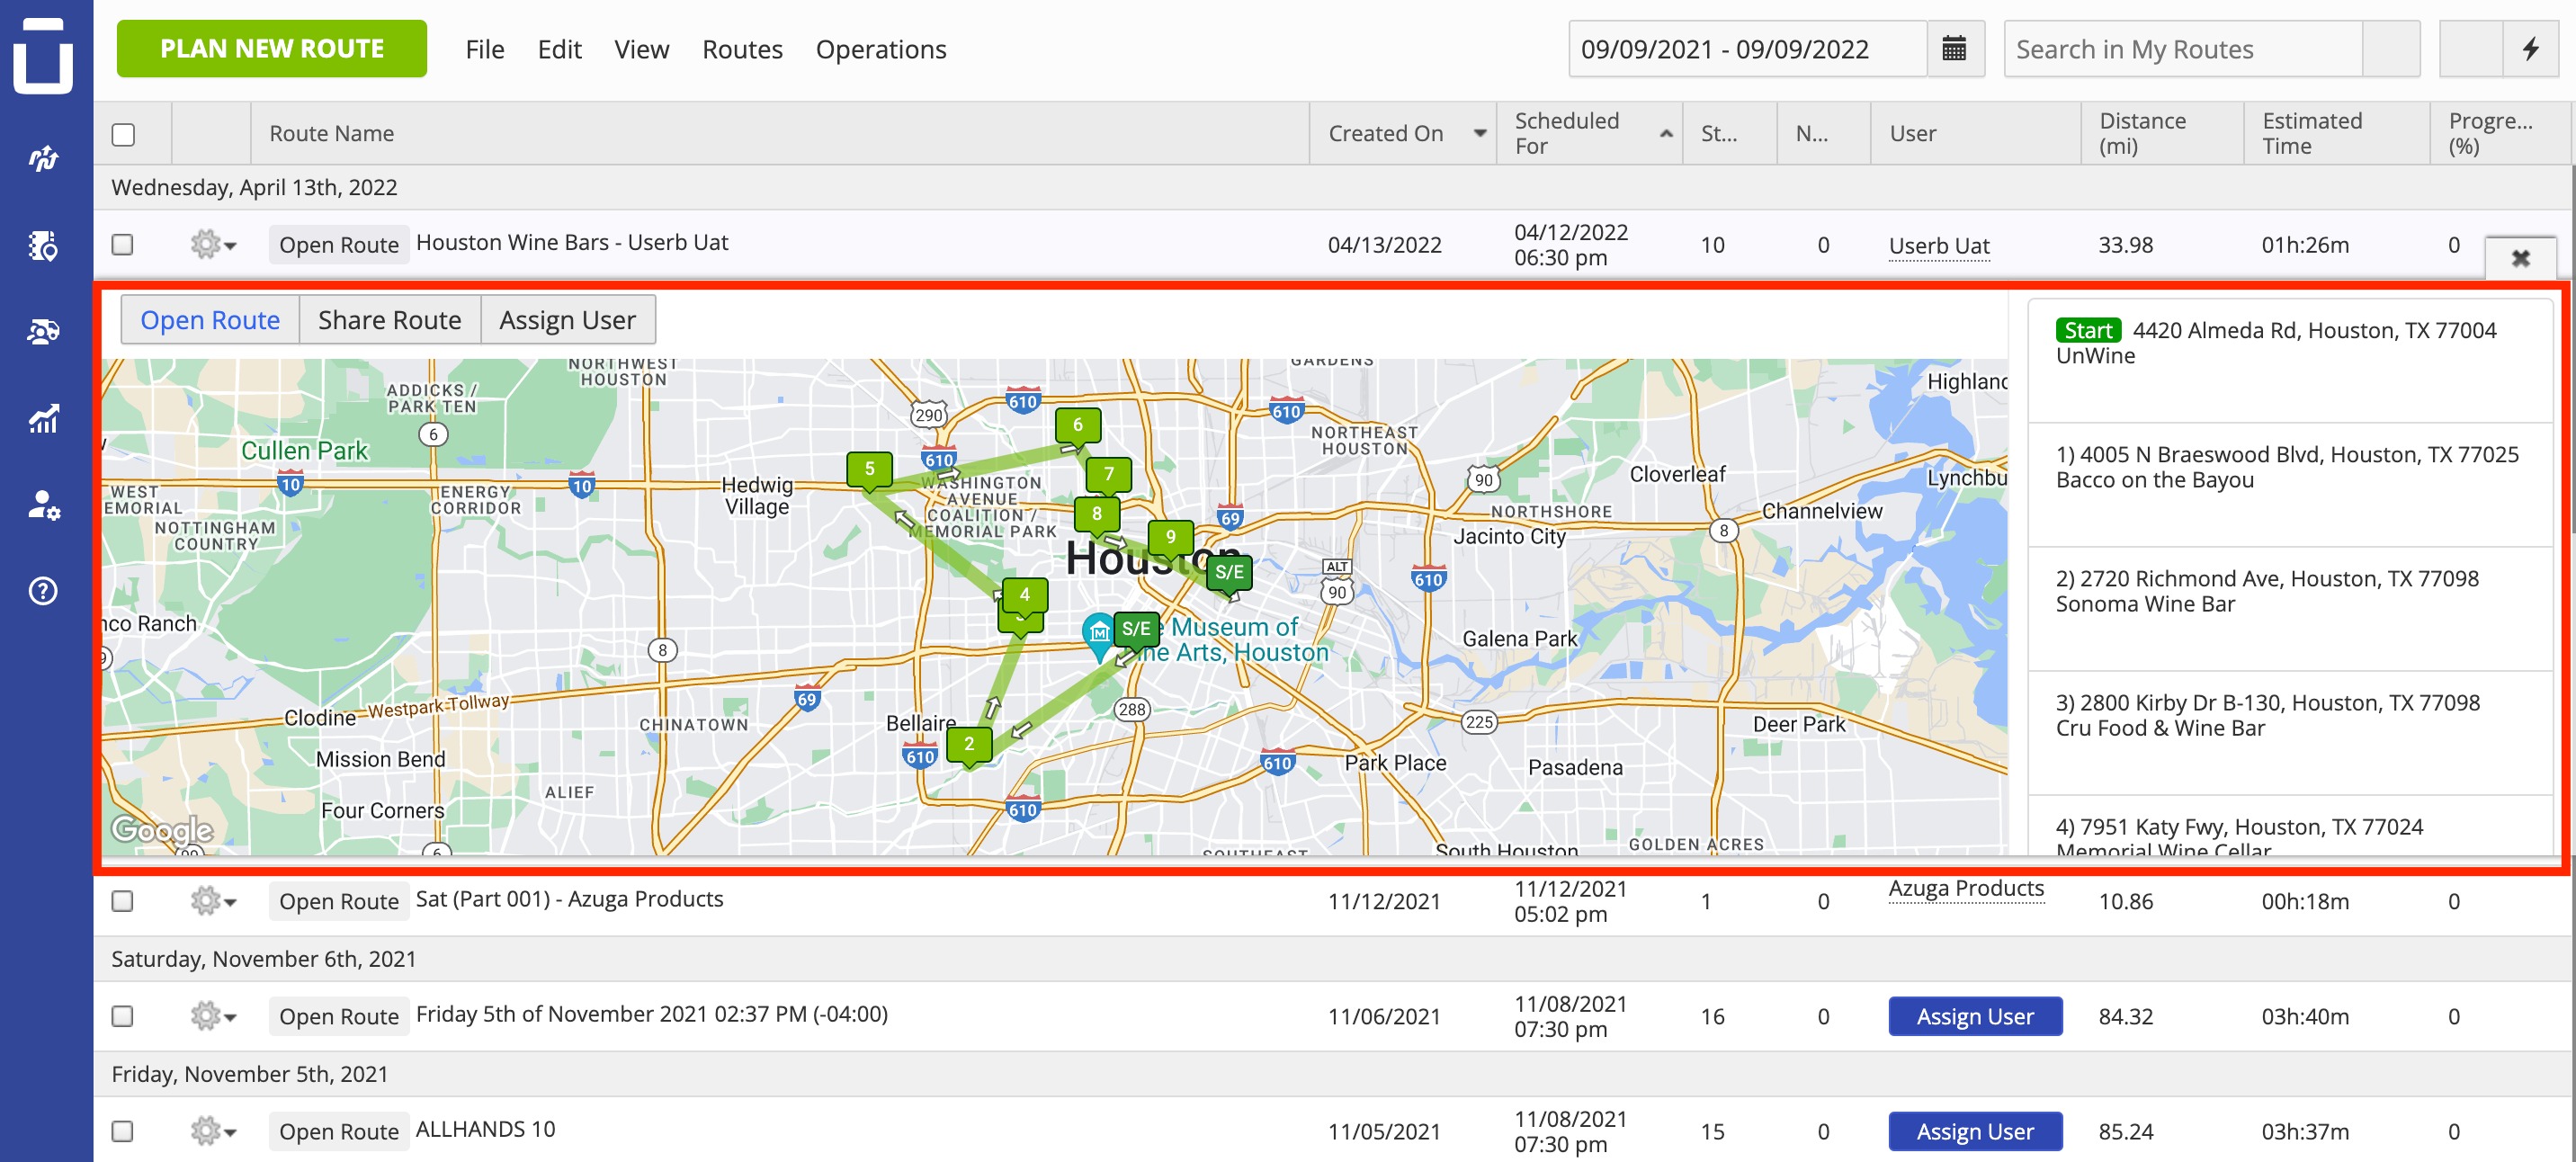Check the ALLHANDS 10 route checkbox
The image size is (2576, 1162).
pos(122,1131)
